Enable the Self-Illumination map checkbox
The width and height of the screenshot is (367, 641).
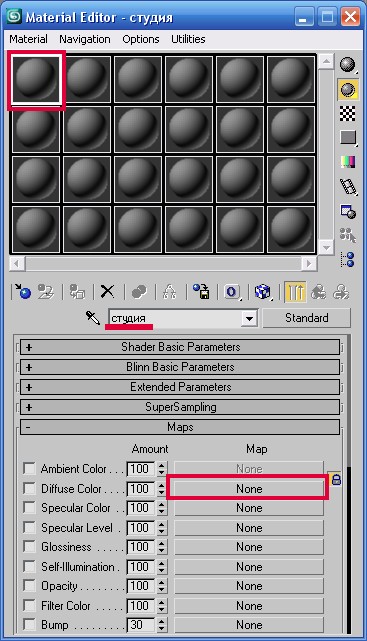[29, 566]
